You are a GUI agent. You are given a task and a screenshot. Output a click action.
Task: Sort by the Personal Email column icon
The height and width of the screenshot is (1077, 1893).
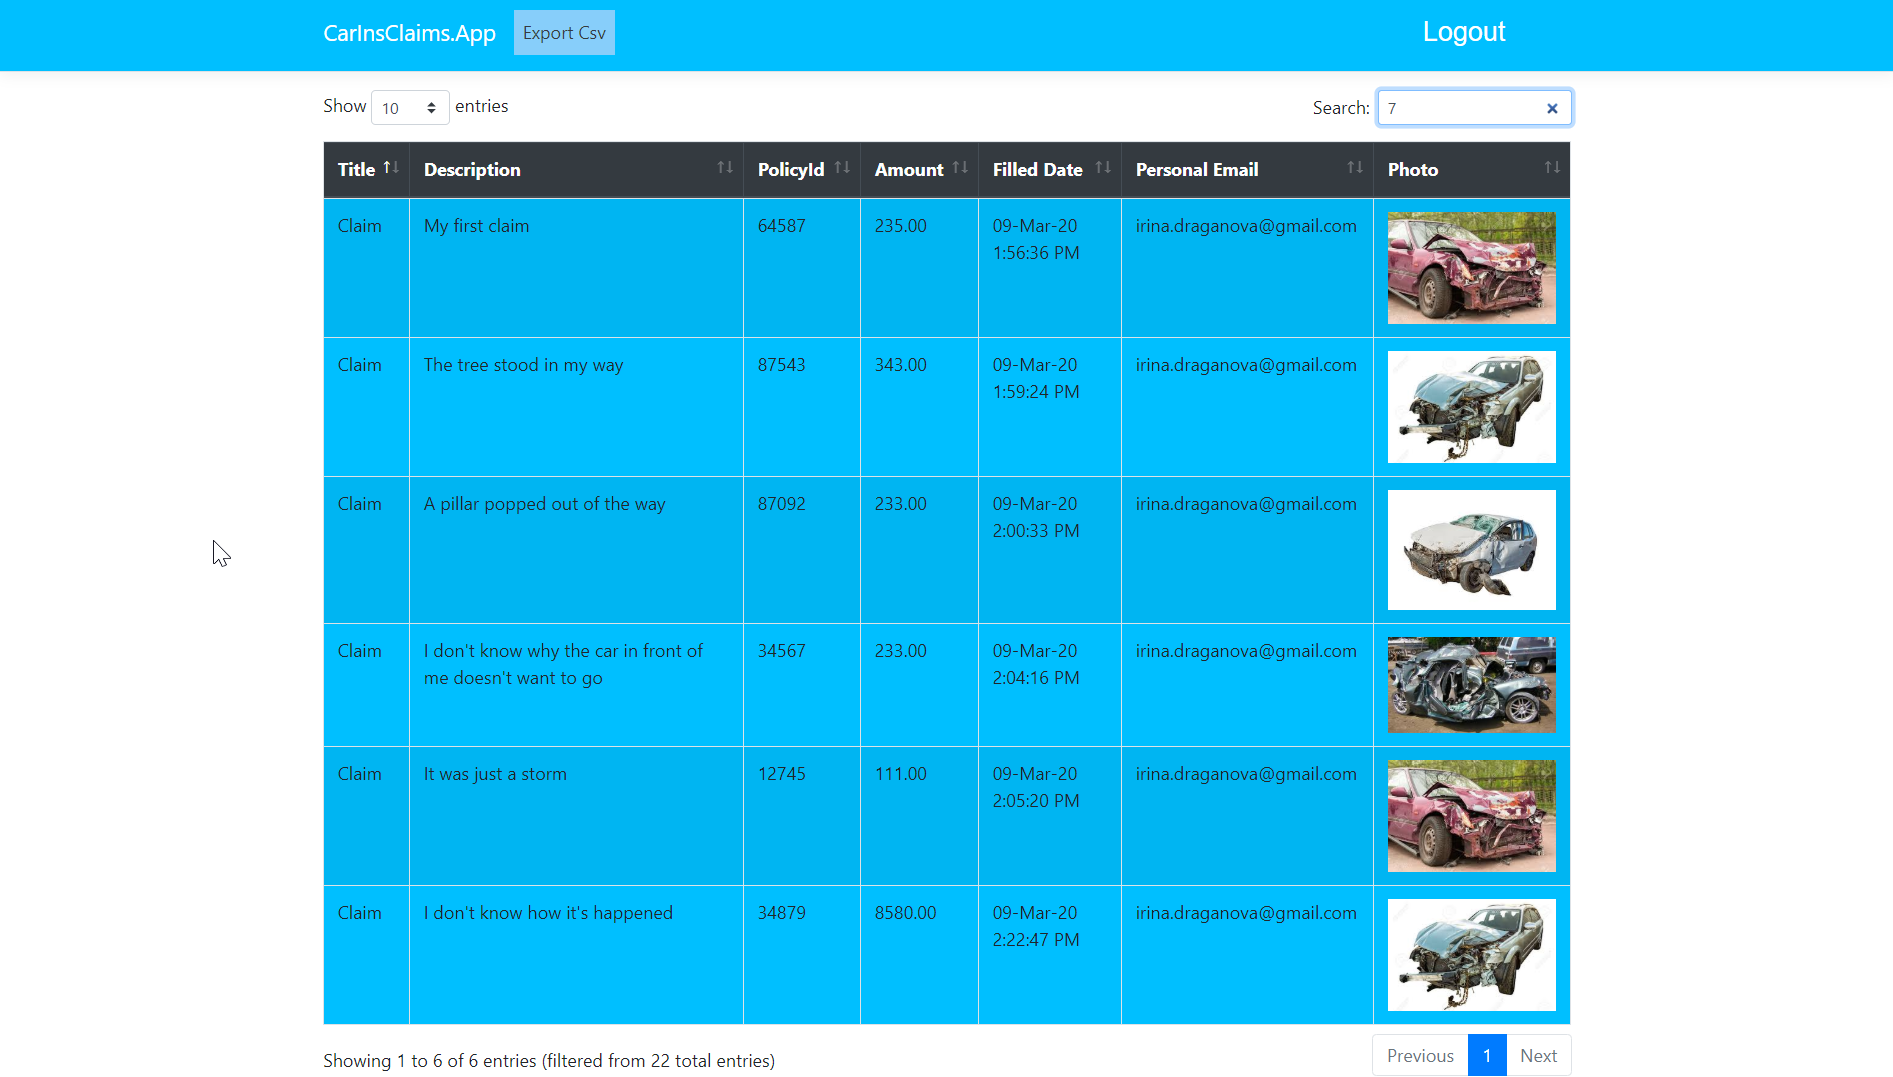coord(1355,168)
